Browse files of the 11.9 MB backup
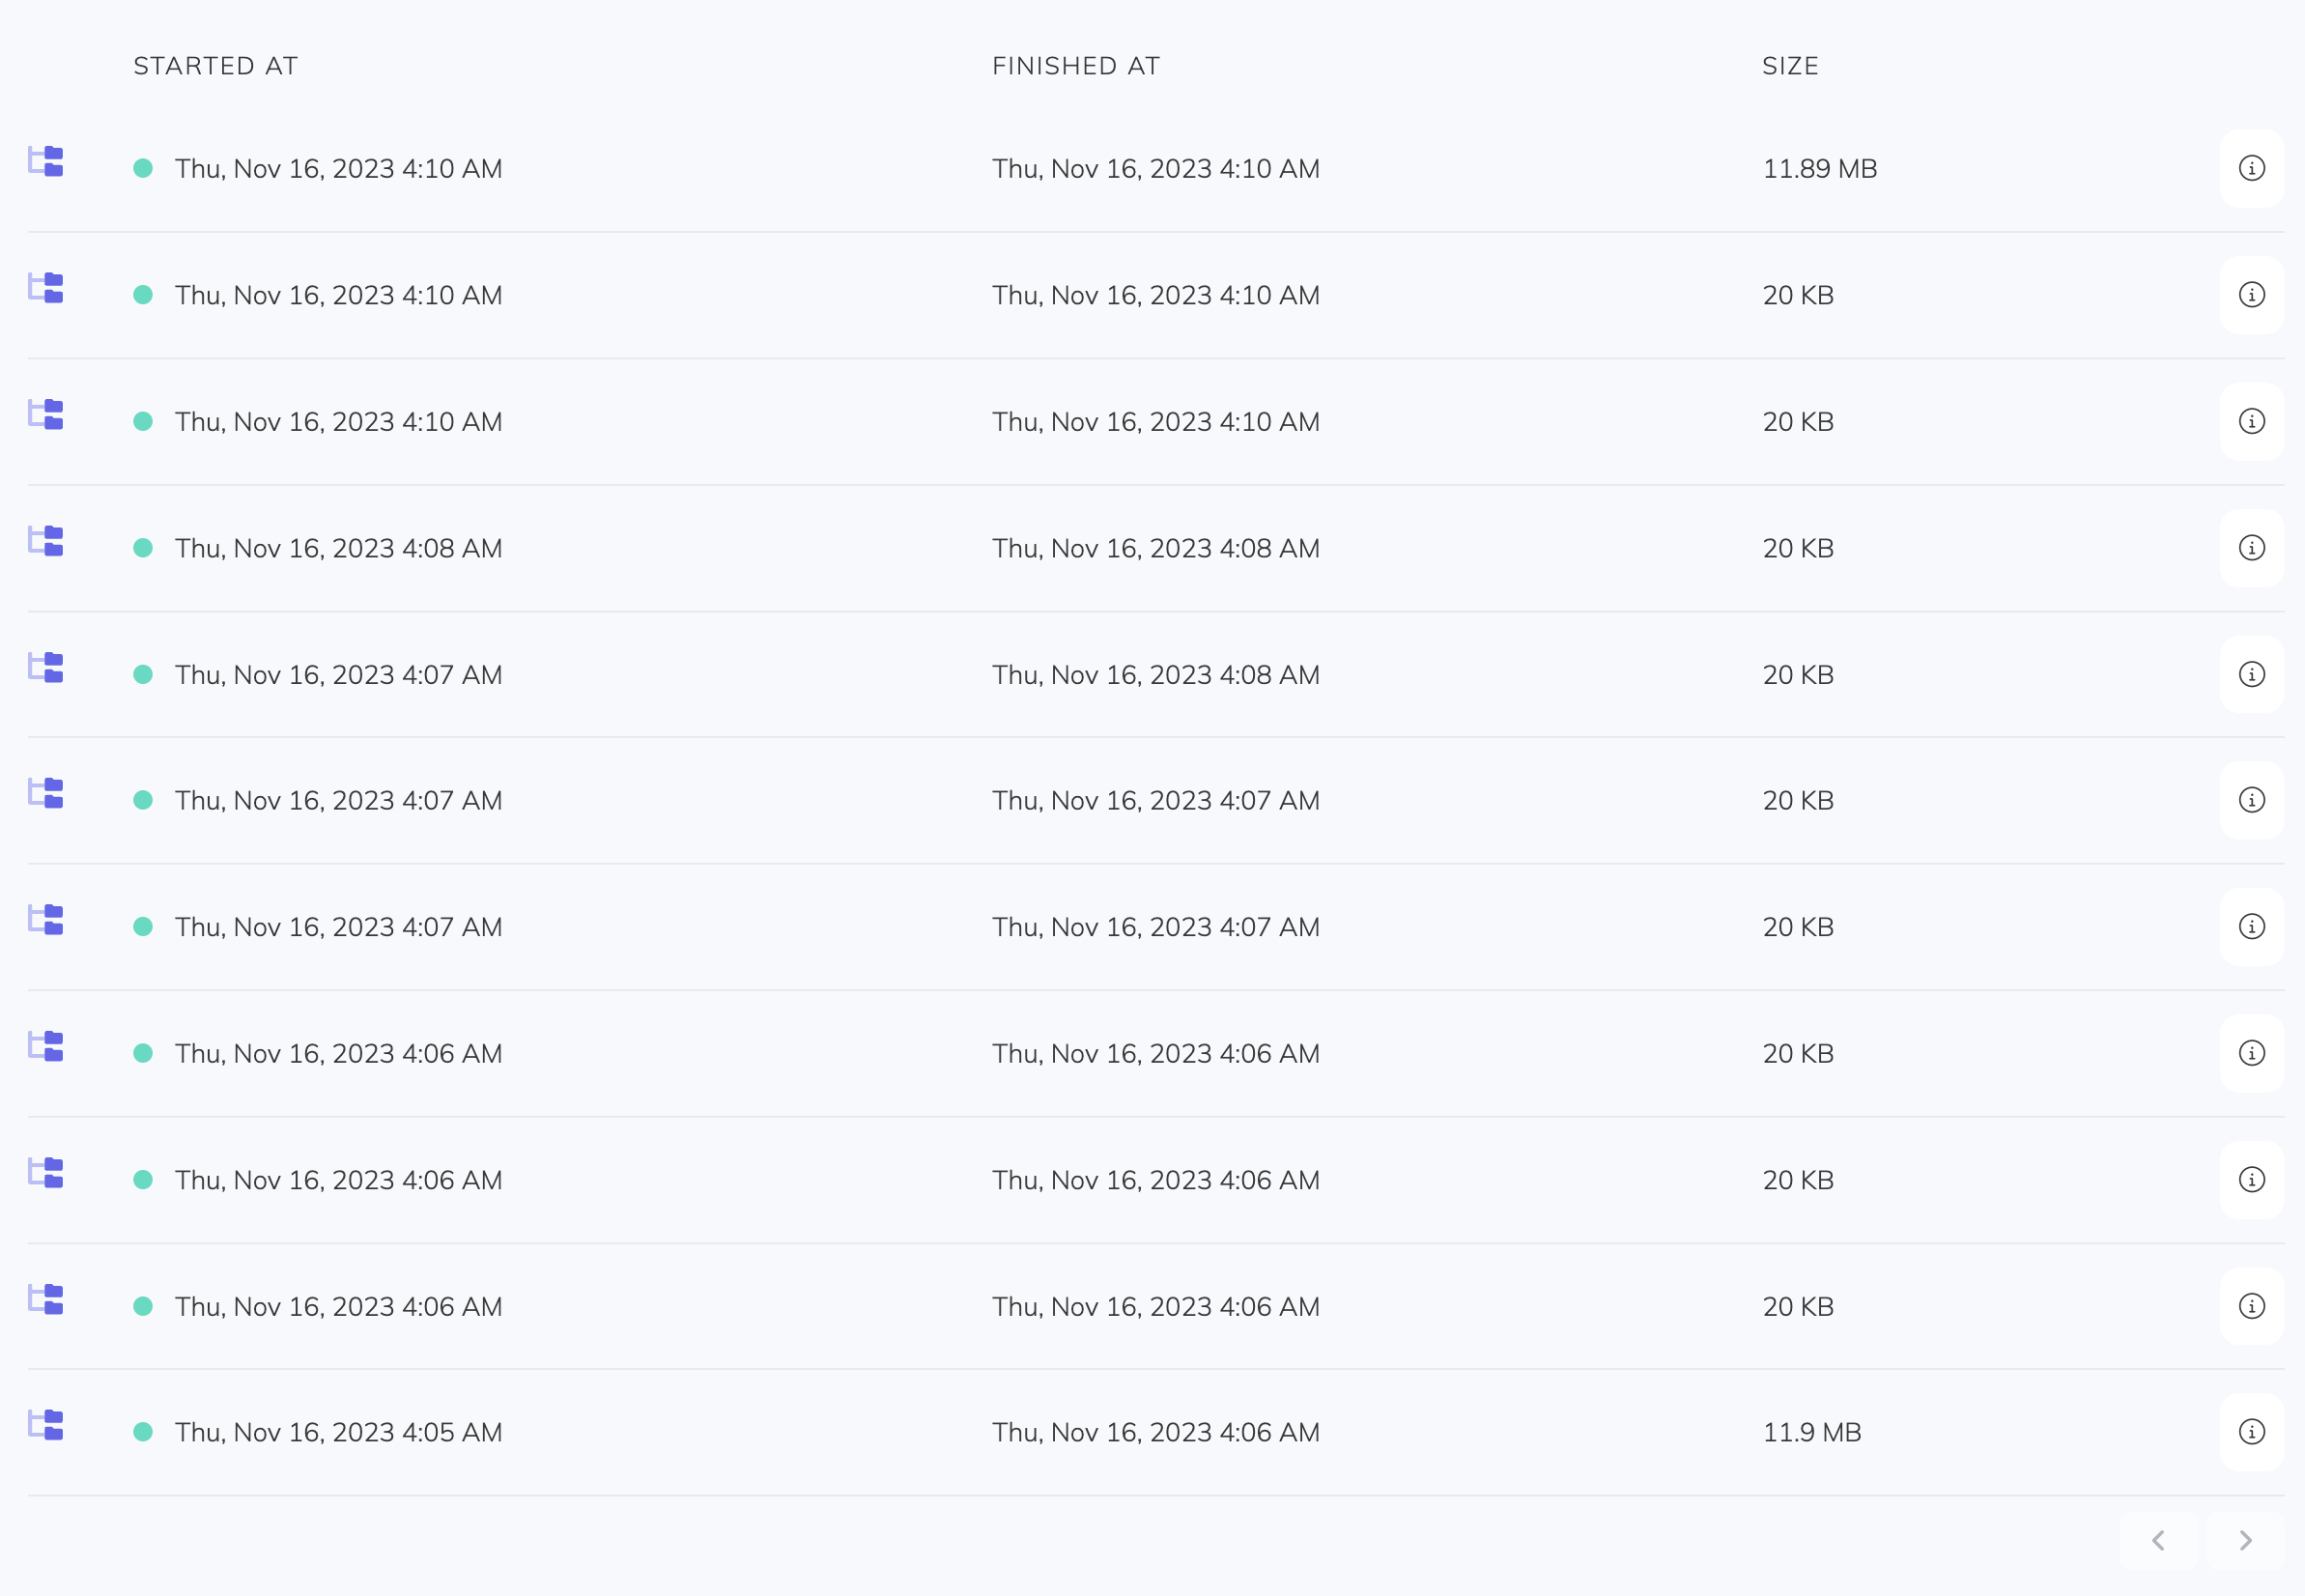The image size is (2305, 1596). click(x=46, y=1425)
